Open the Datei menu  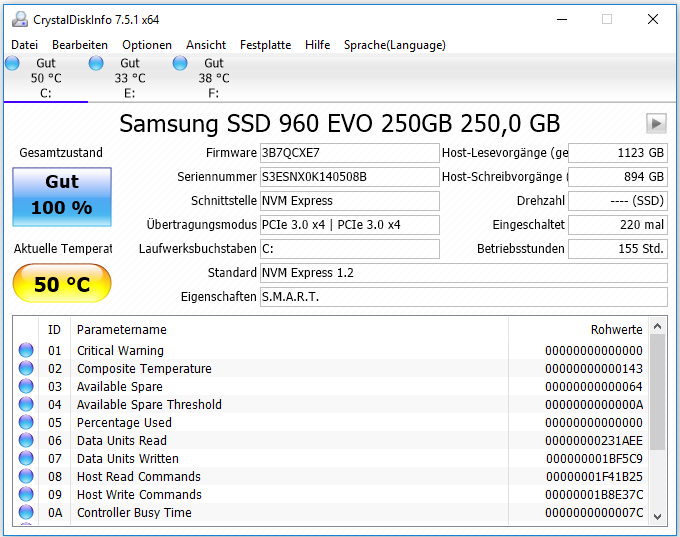(25, 45)
